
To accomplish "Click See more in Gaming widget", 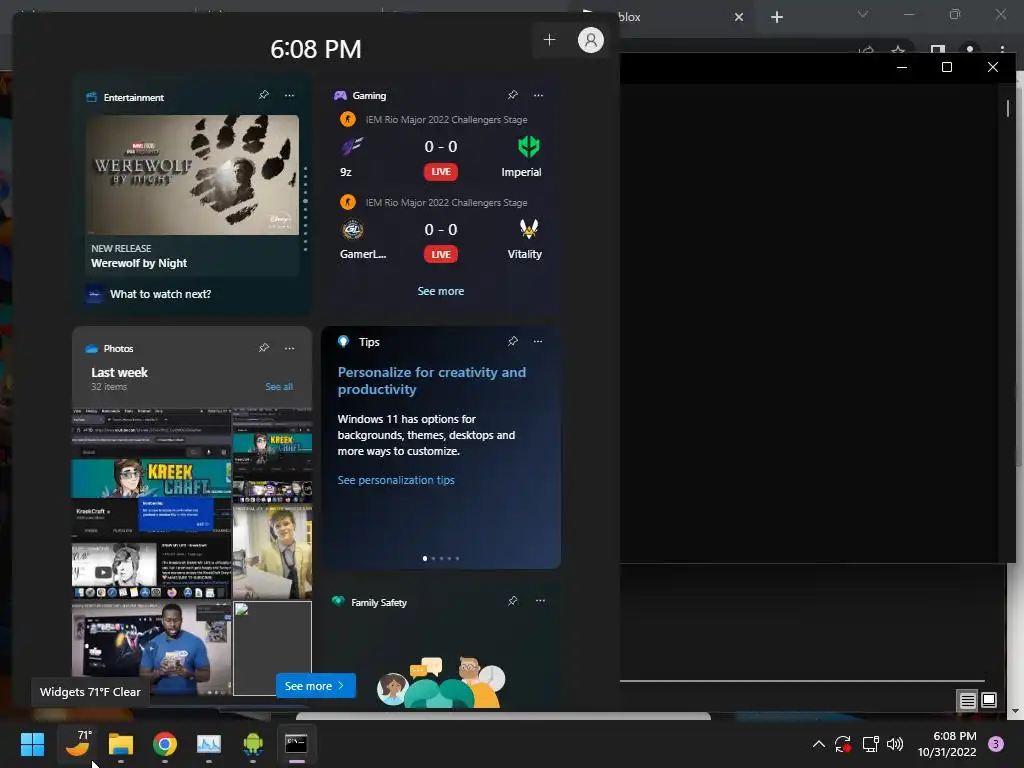I will coord(441,291).
